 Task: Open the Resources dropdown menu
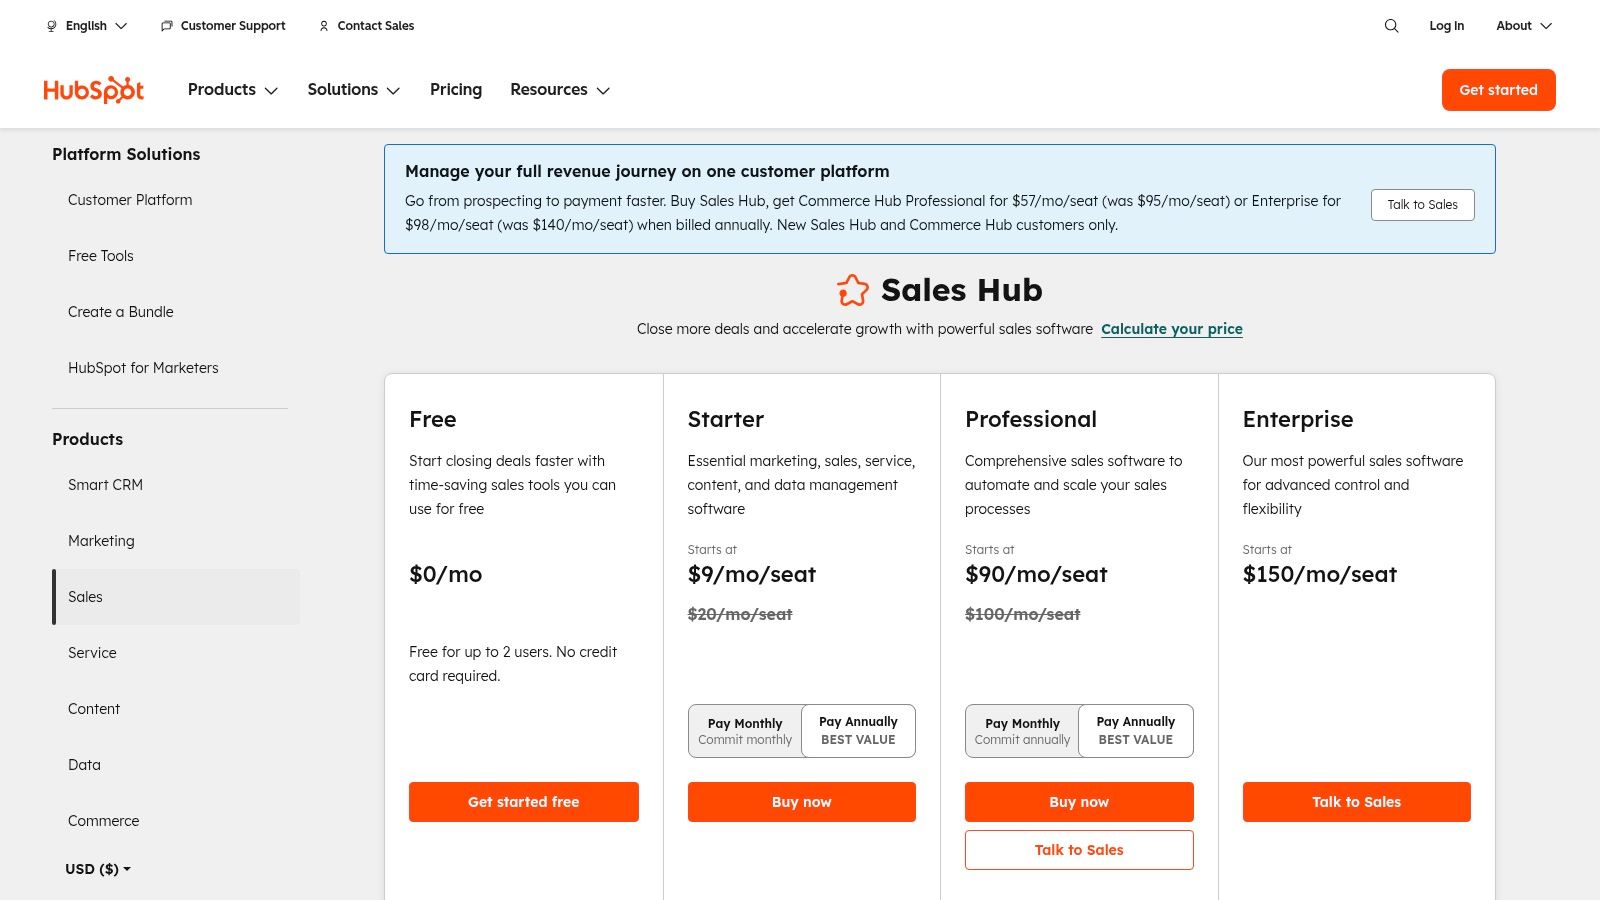pyautogui.click(x=560, y=90)
